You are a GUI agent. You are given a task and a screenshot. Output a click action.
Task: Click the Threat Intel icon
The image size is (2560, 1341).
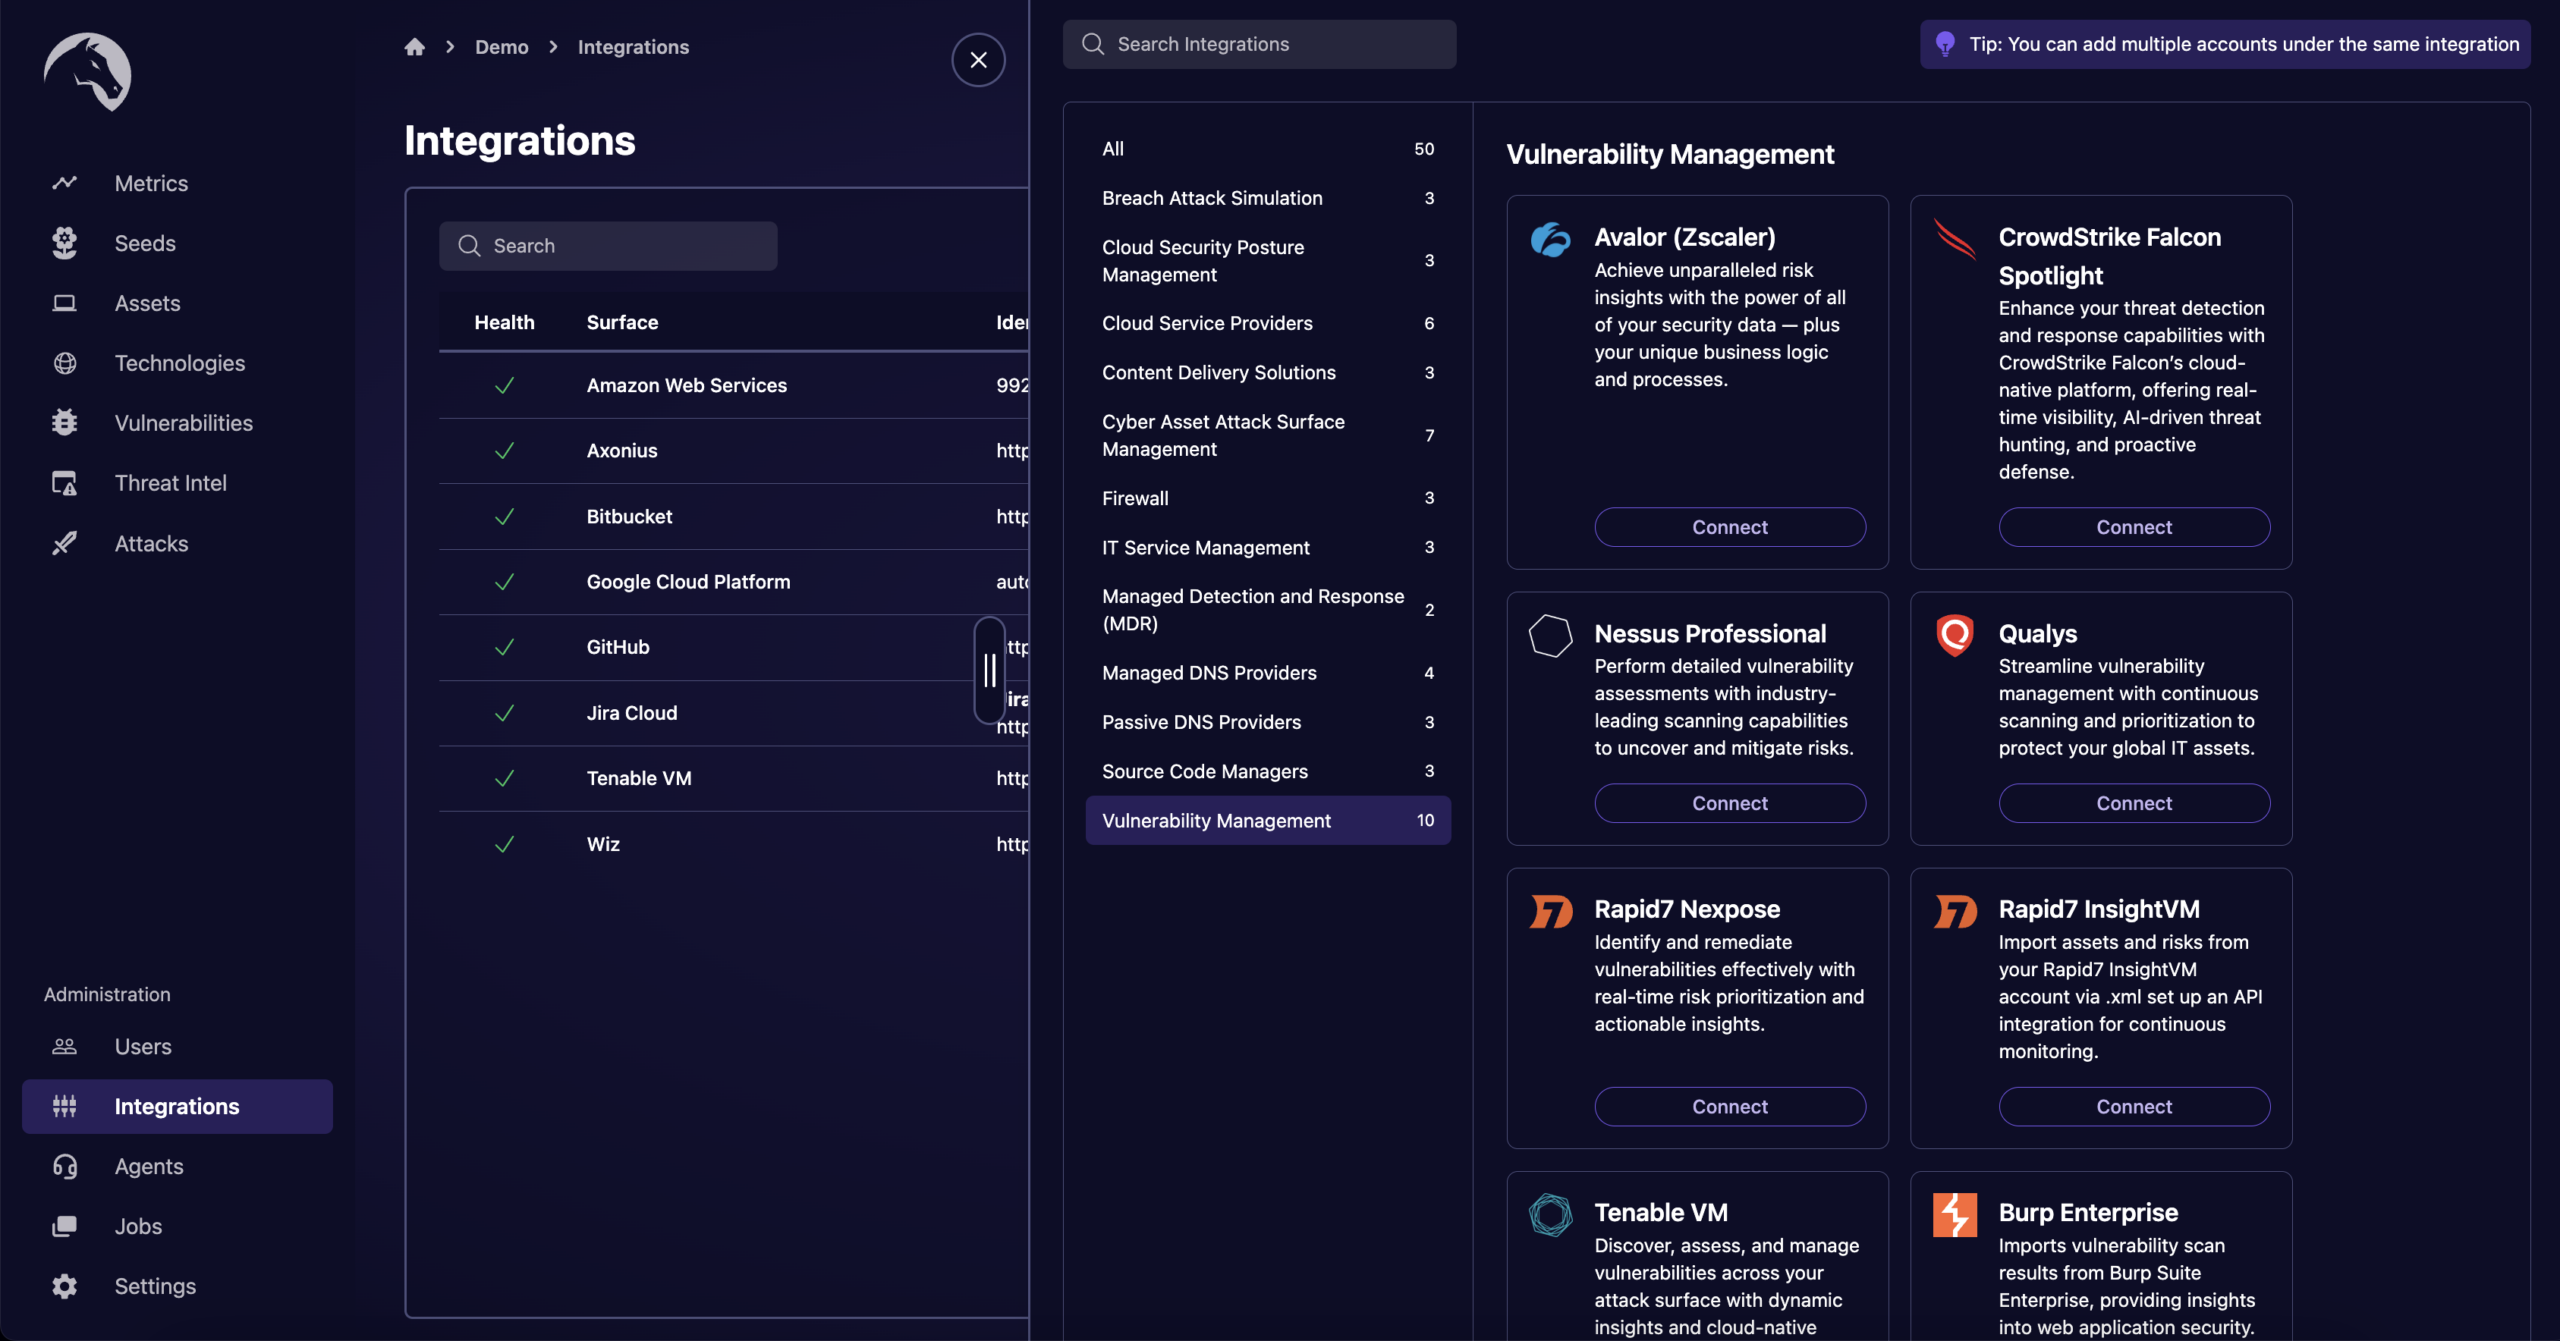coord(65,483)
